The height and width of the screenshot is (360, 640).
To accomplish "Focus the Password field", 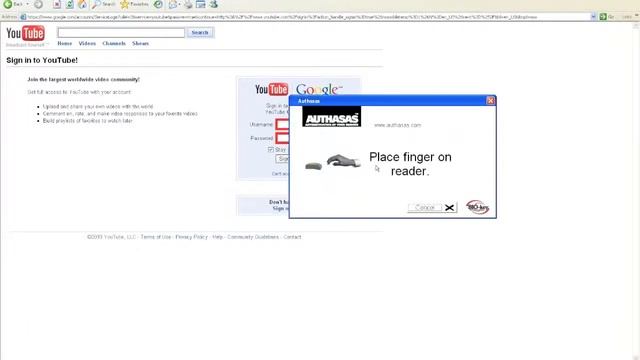I will [282, 138].
